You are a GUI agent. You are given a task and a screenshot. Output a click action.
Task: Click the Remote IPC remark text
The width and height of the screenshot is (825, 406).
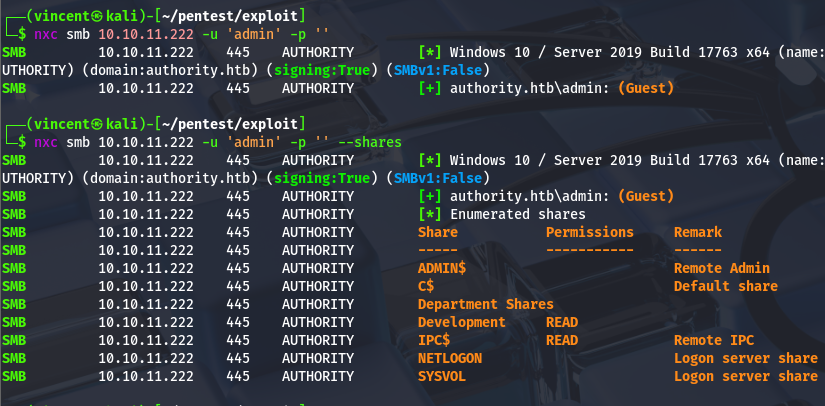[x=714, y=340]
